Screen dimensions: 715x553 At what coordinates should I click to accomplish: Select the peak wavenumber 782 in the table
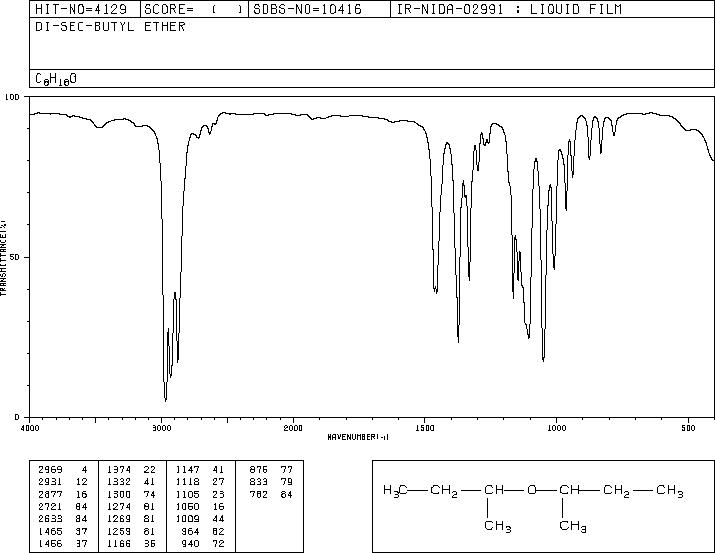[259, 494]
